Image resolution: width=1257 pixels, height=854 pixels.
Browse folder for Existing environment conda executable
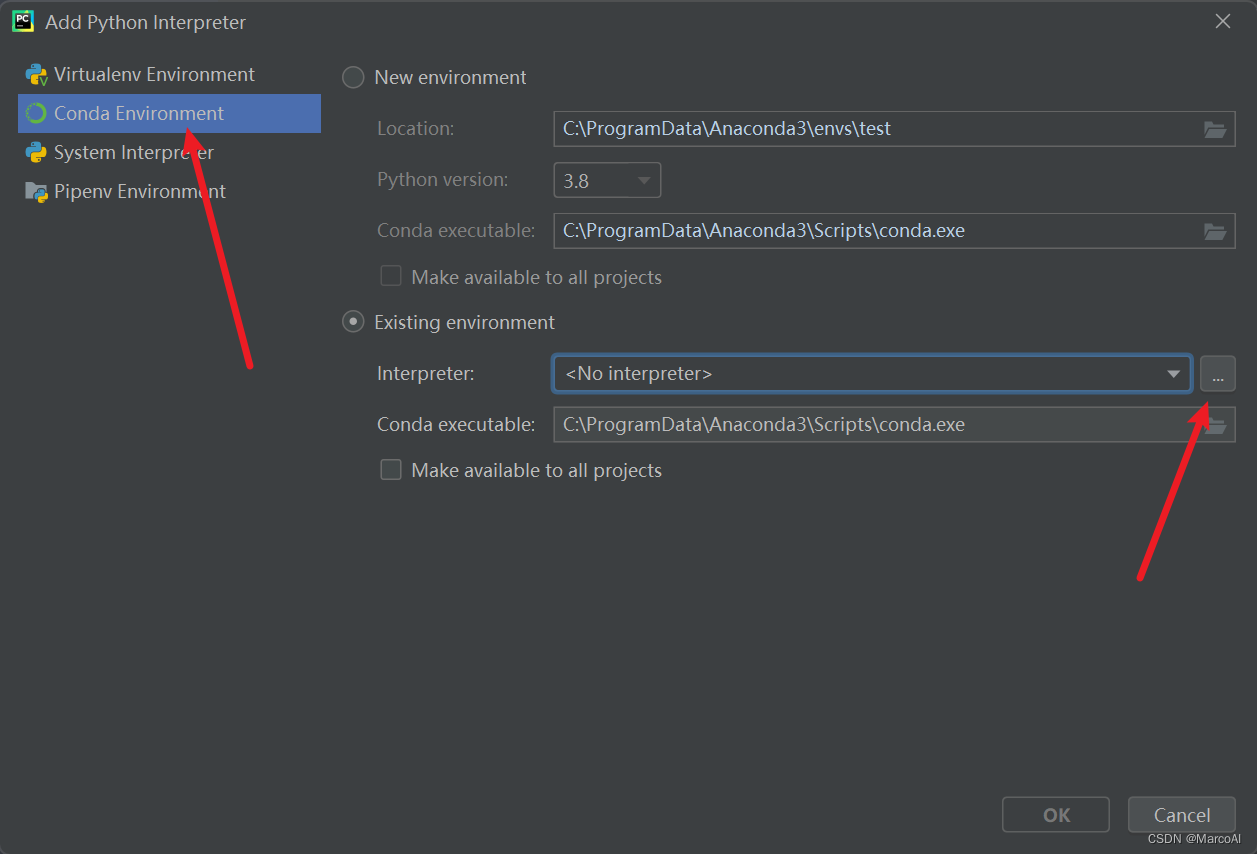(1217, 427)
